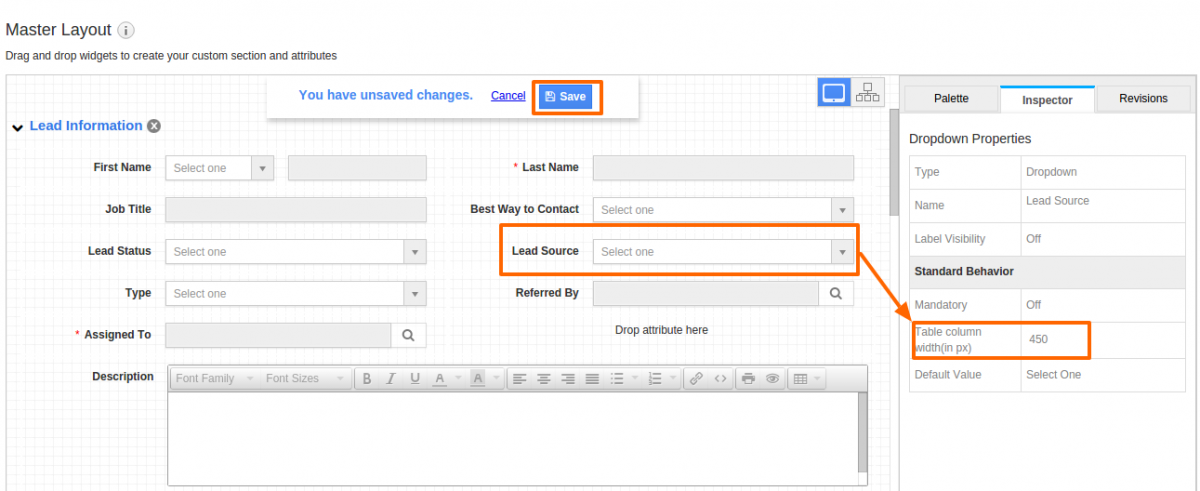Click the Bold formatting icon
This screenshot has width=1200, height=491.
pyautogui.click(x=367, y=379)
